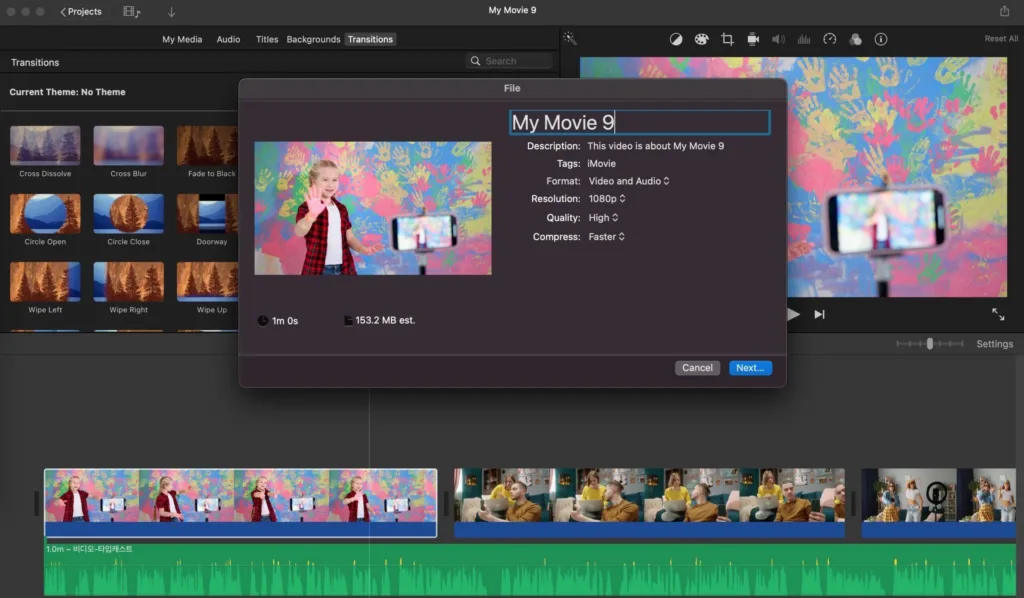This screenshot has width=1024, height=598.
Task: Open the Format dropdown Video and Audio
Action: point(629,181)
